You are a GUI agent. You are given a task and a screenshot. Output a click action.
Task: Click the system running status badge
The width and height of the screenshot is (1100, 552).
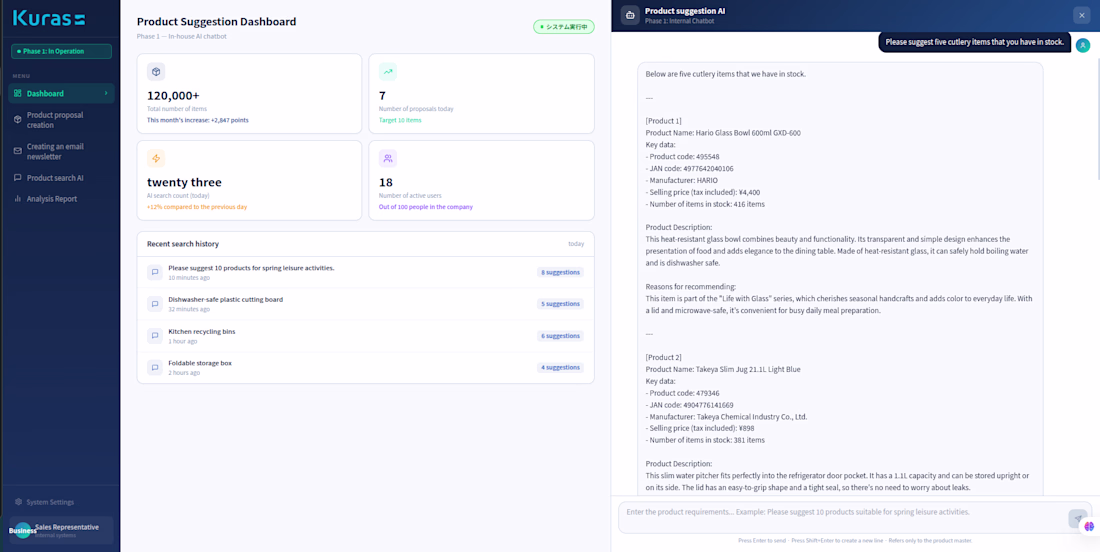click(564, 27)
